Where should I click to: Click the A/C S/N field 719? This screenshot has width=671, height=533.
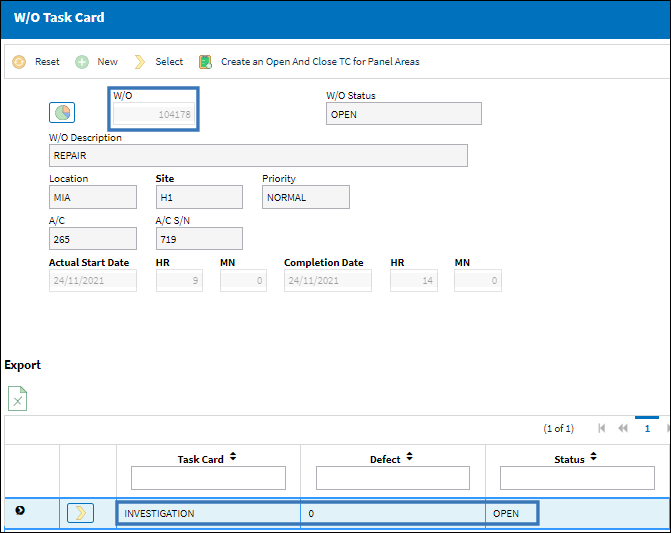pyautogui.click(x=199, y=239)
